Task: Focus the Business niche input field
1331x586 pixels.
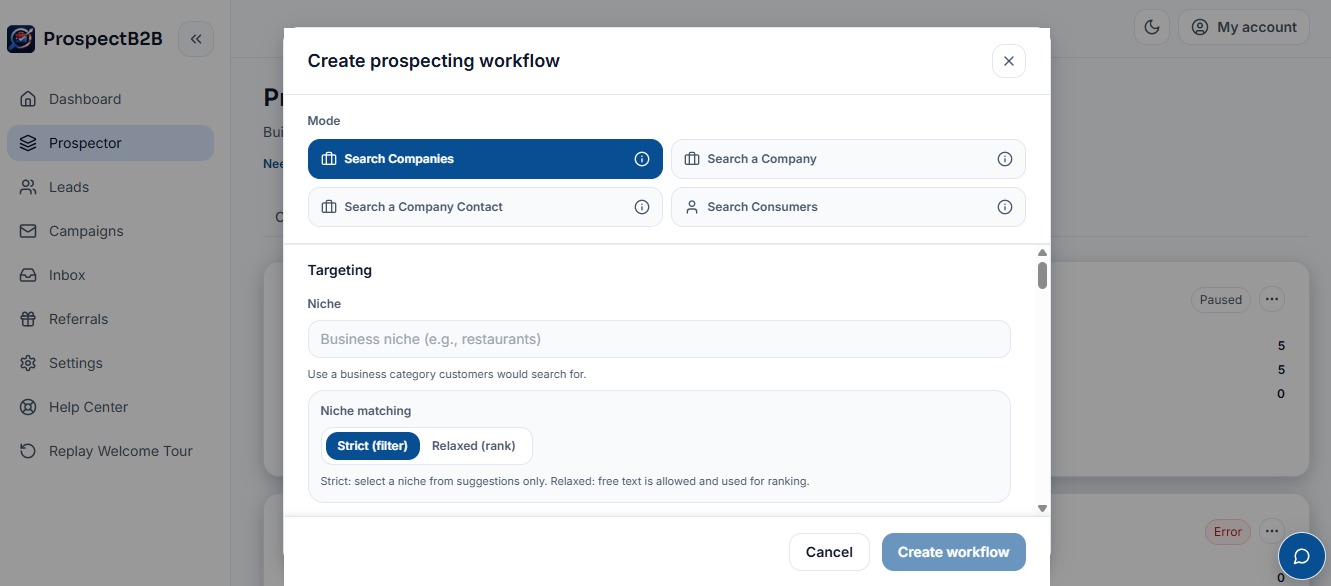Action: pos(659,339)
